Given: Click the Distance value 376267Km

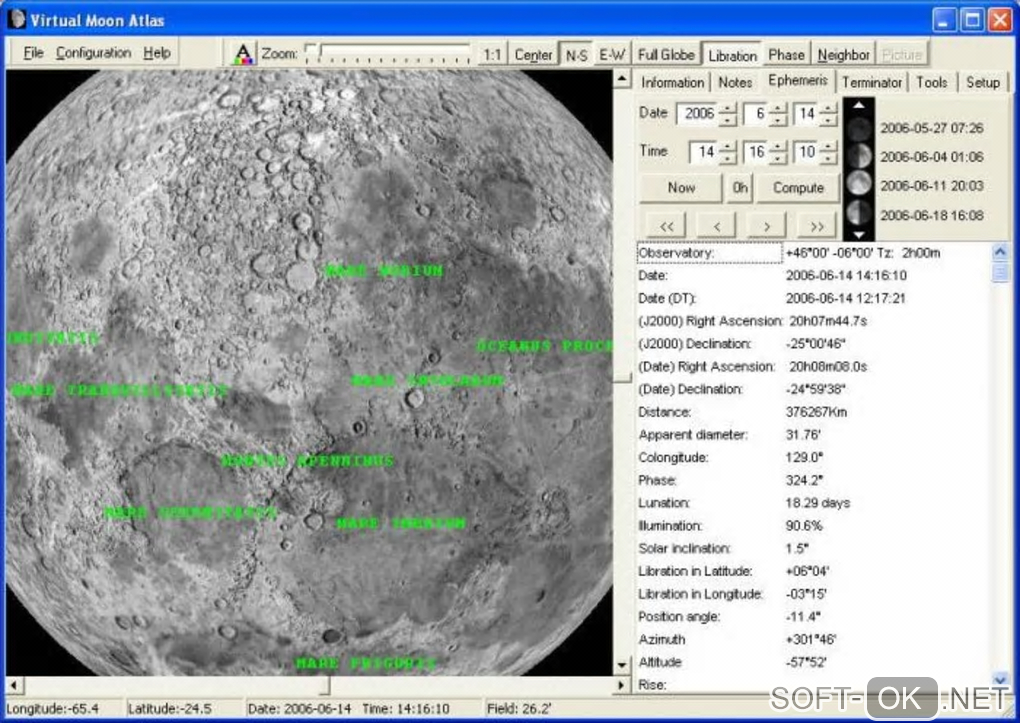Looking at the screenshot, I should pos(816,412).
